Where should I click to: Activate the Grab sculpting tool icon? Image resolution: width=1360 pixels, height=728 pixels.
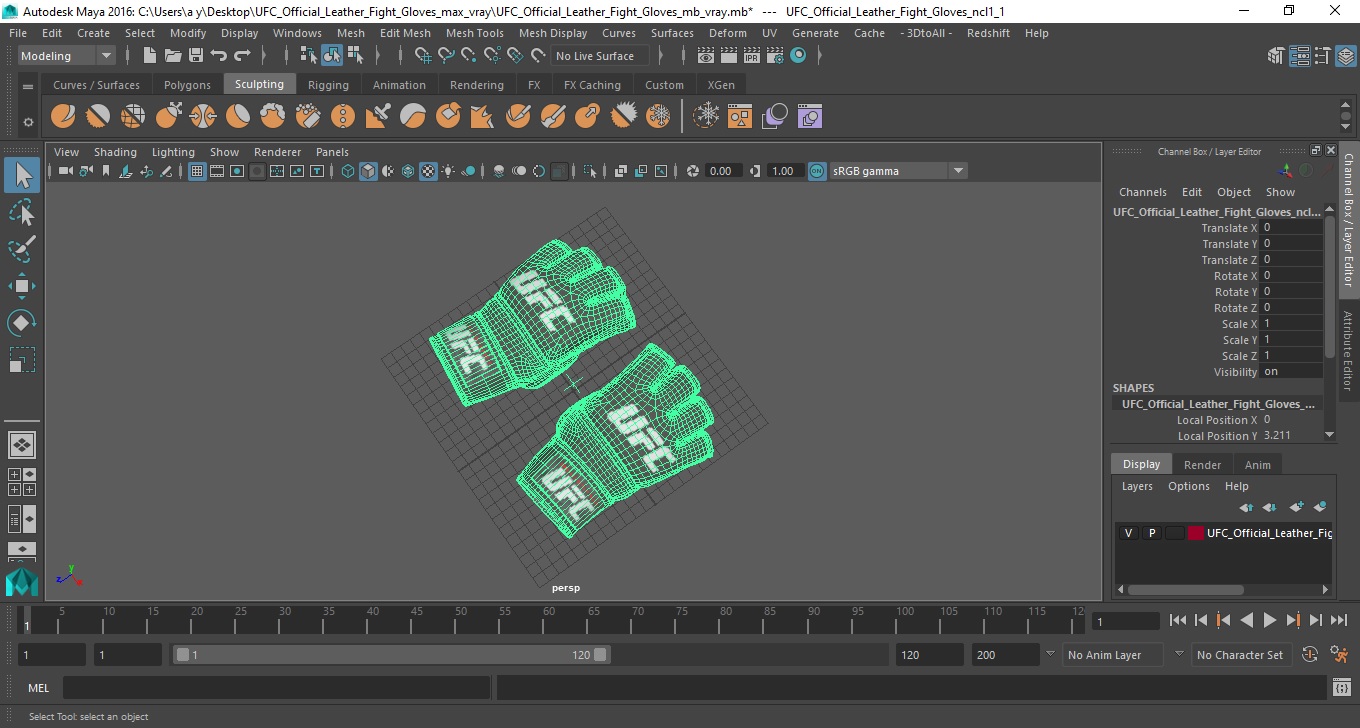(x=168, y=117)
